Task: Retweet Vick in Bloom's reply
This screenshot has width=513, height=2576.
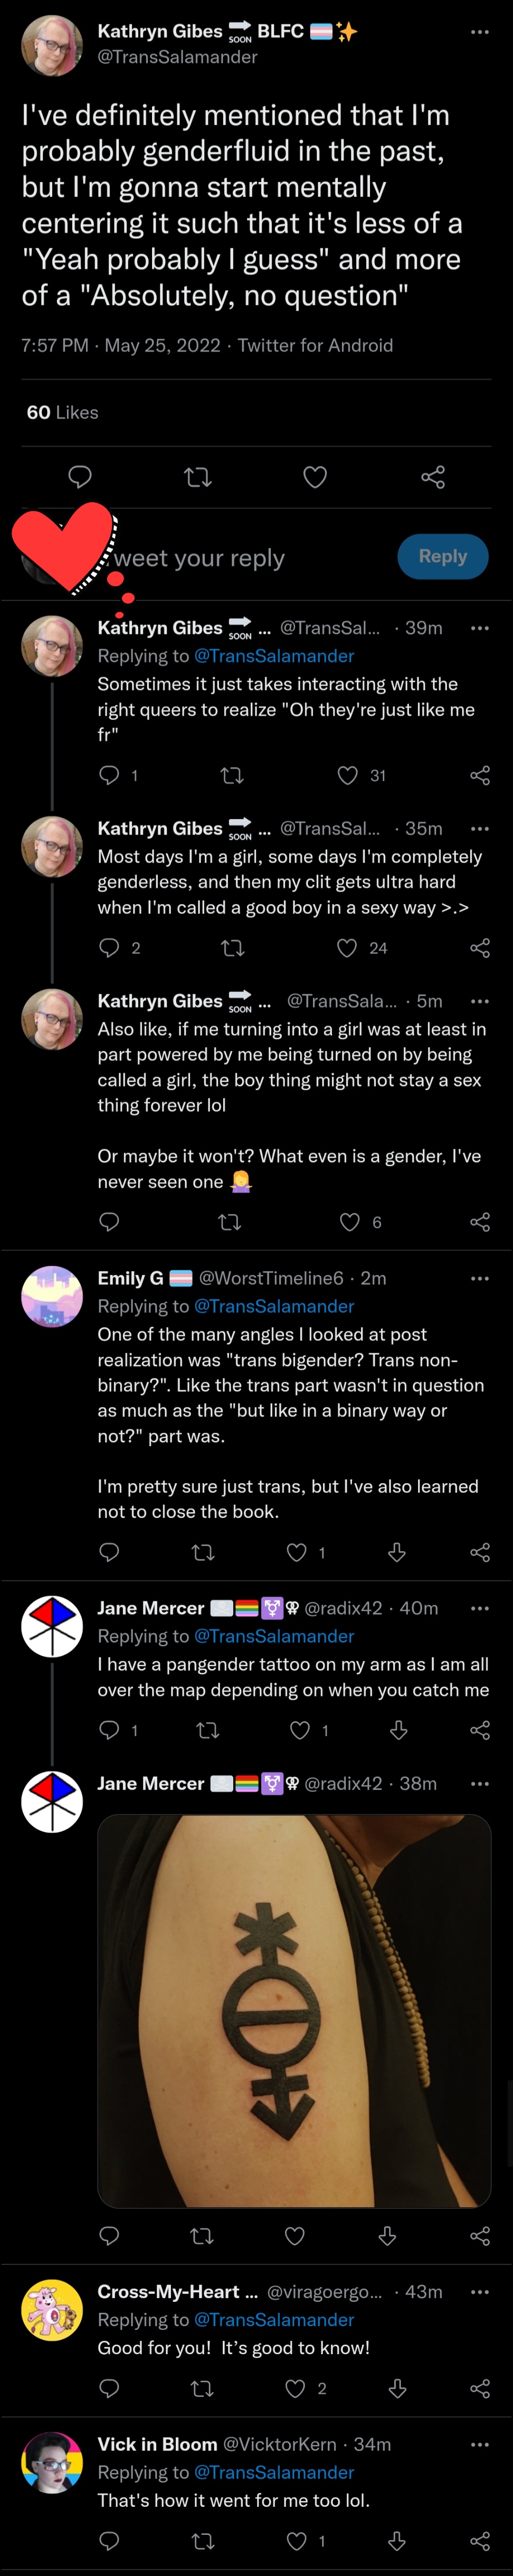Action: (x=203, y=2541)
